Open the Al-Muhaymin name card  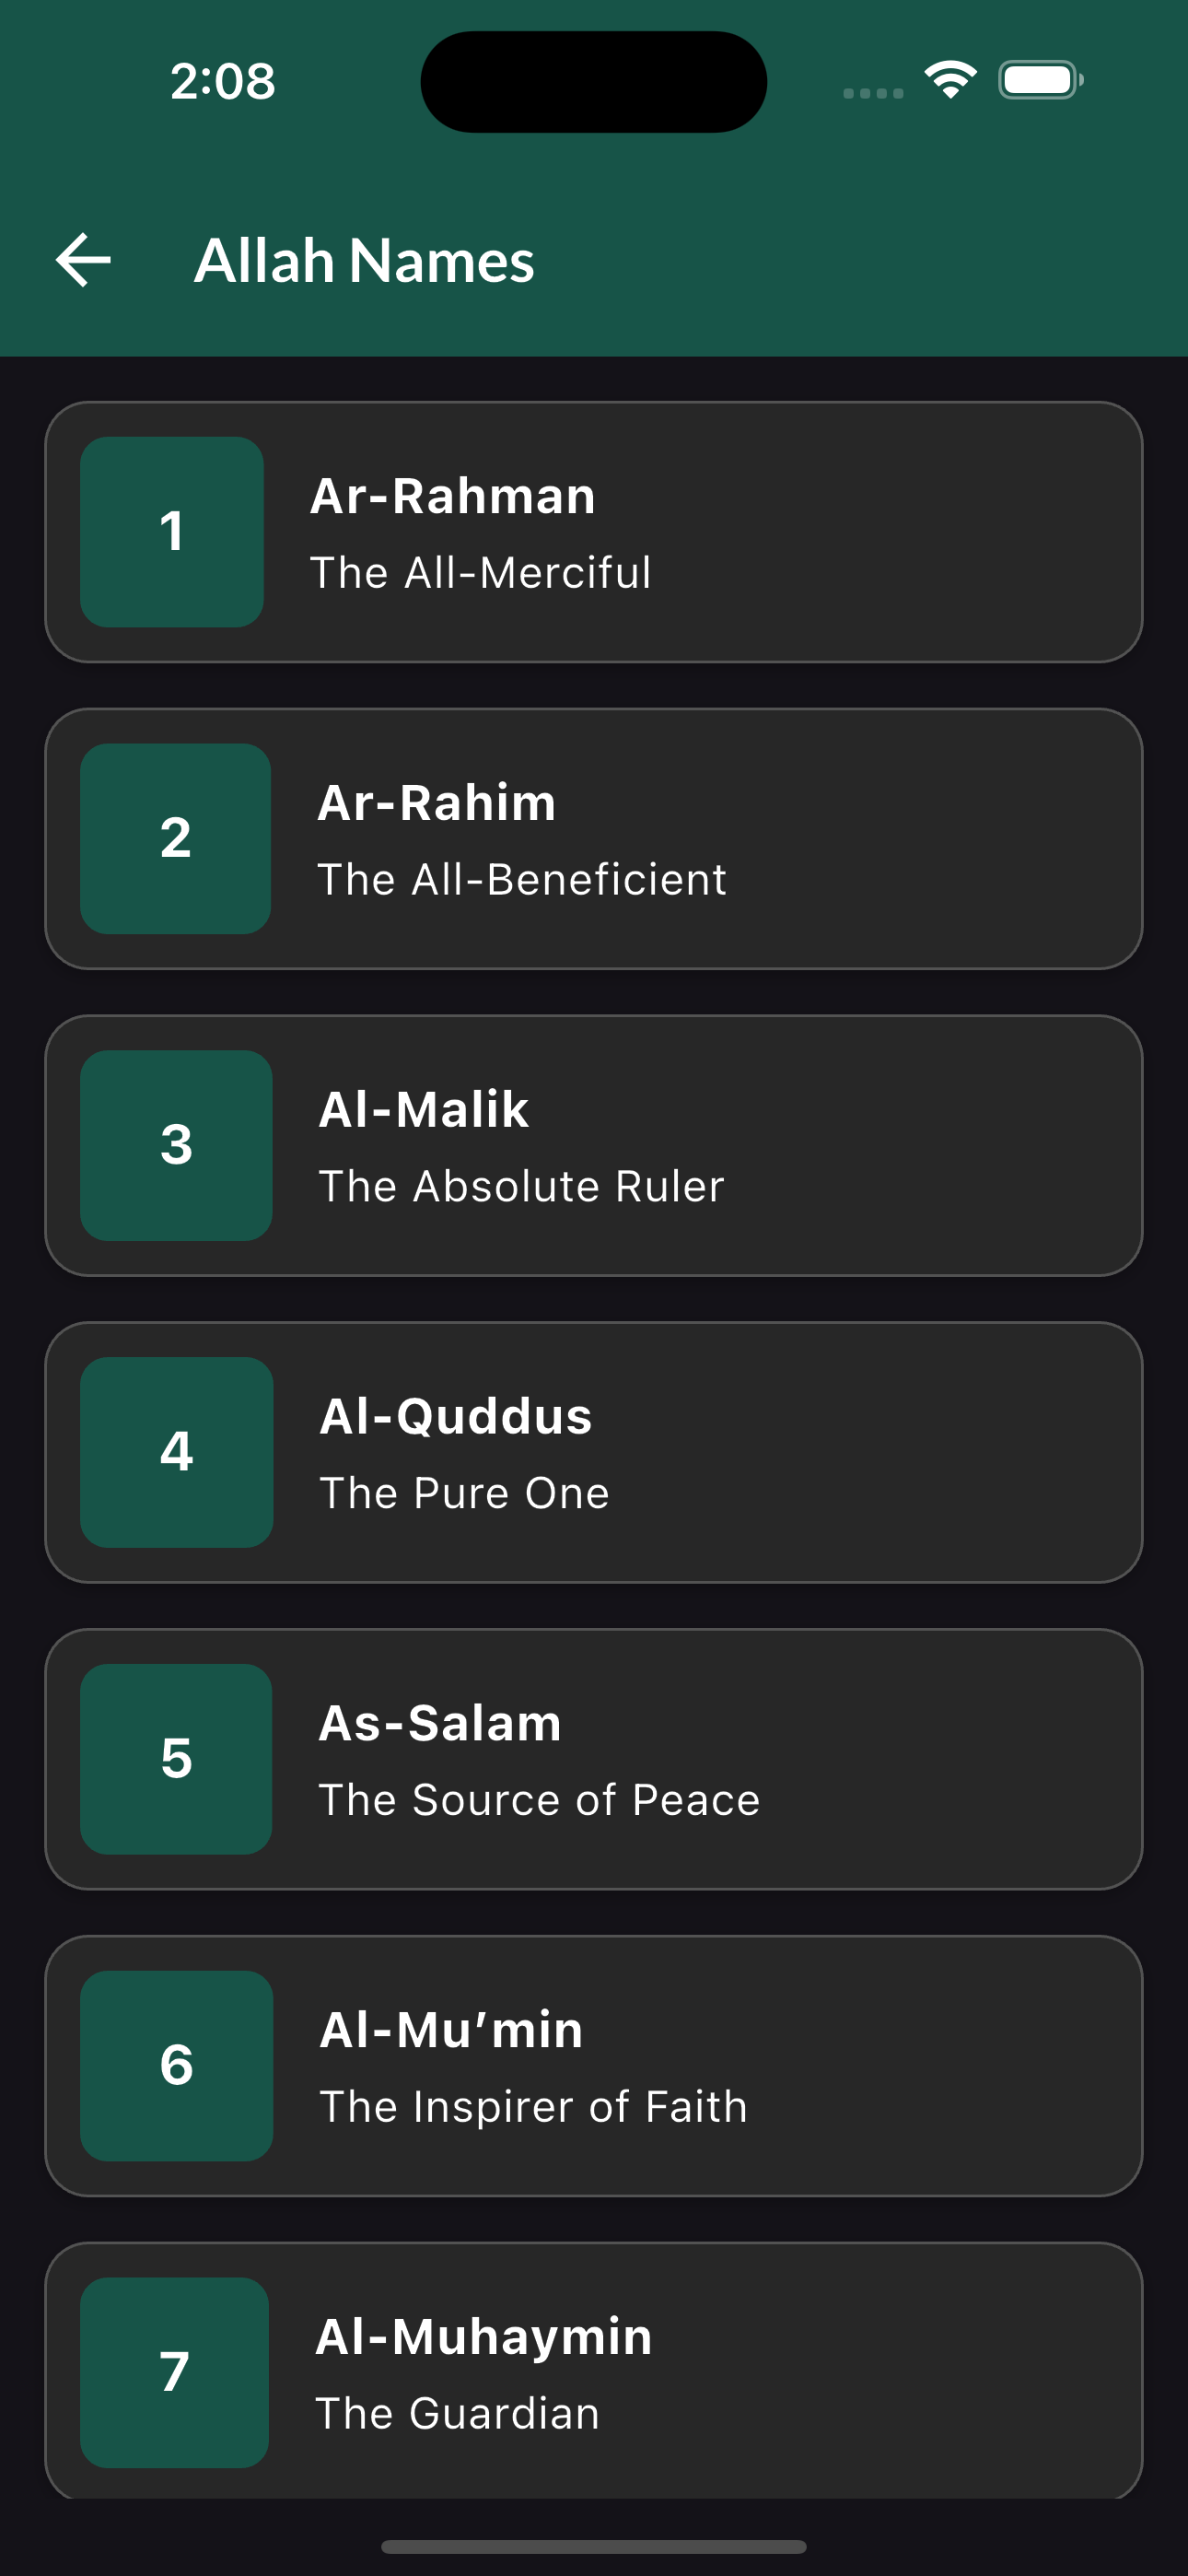pos(594,2371)
